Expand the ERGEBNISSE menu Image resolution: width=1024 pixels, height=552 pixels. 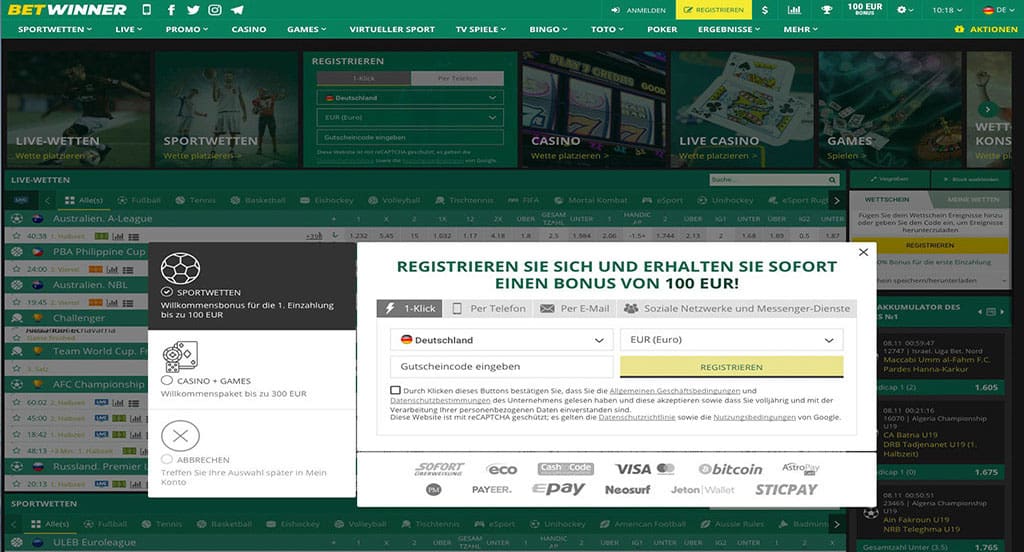pos(729,29)
